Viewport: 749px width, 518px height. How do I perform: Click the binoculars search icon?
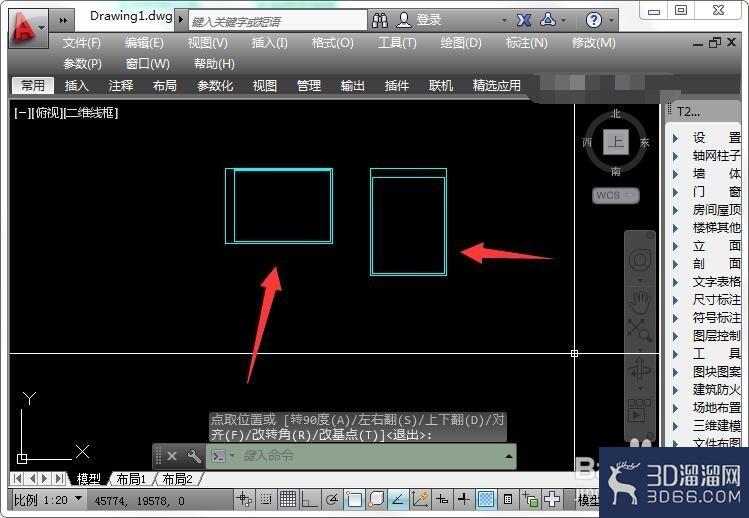pyautogui.click(x=380, y=20)
